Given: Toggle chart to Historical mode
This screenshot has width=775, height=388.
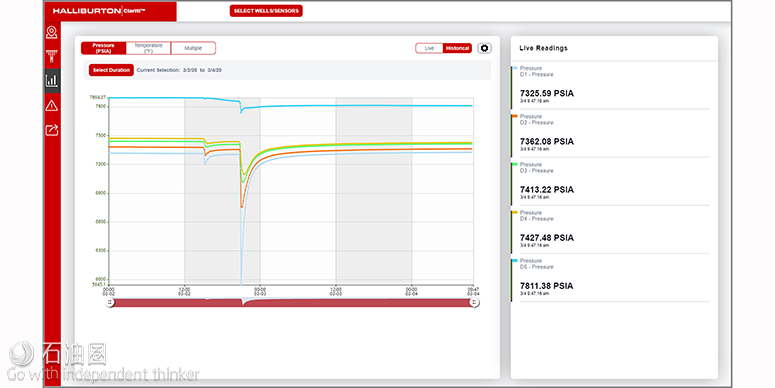Looking at the screenshot, I should (457, 48).
